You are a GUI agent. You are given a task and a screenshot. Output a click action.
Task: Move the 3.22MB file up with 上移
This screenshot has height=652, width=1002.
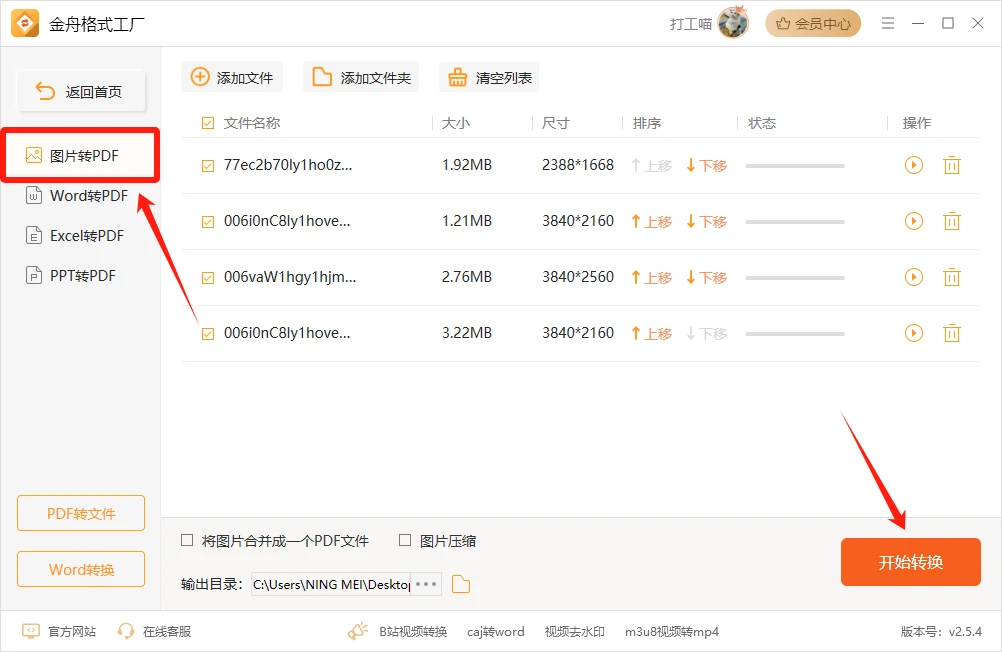(x=651, y=333)
